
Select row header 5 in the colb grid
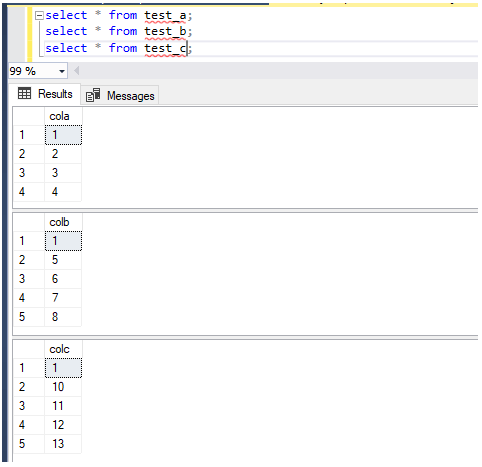point(29,317)
